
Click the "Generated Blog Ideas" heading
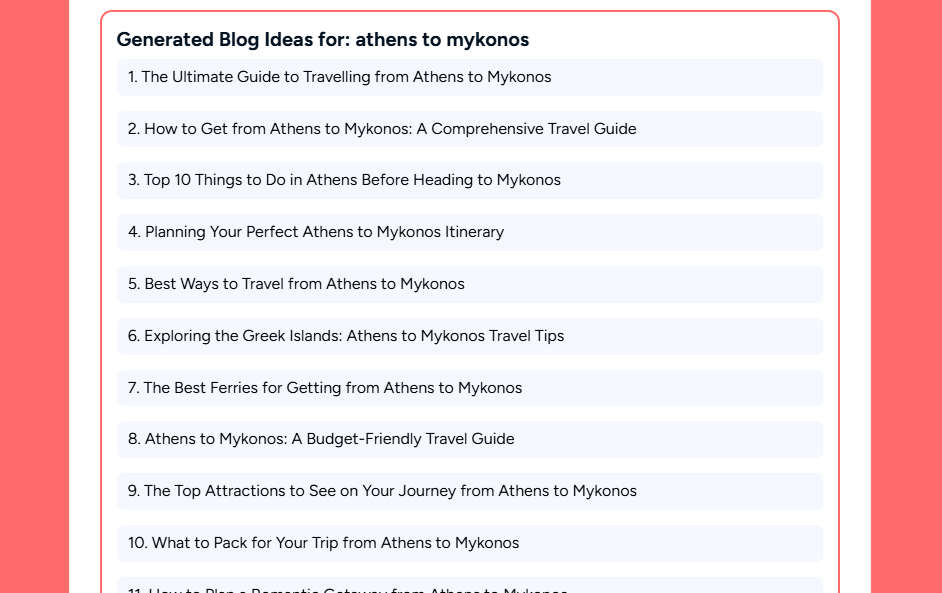322,40
